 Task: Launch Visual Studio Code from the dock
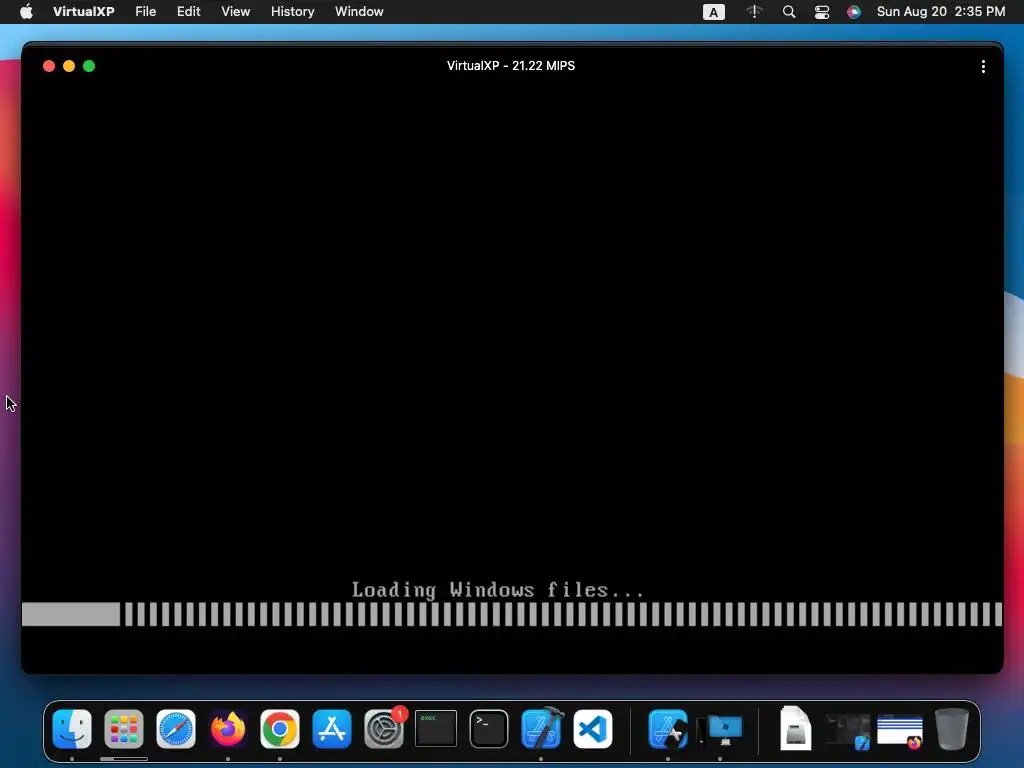593,729
